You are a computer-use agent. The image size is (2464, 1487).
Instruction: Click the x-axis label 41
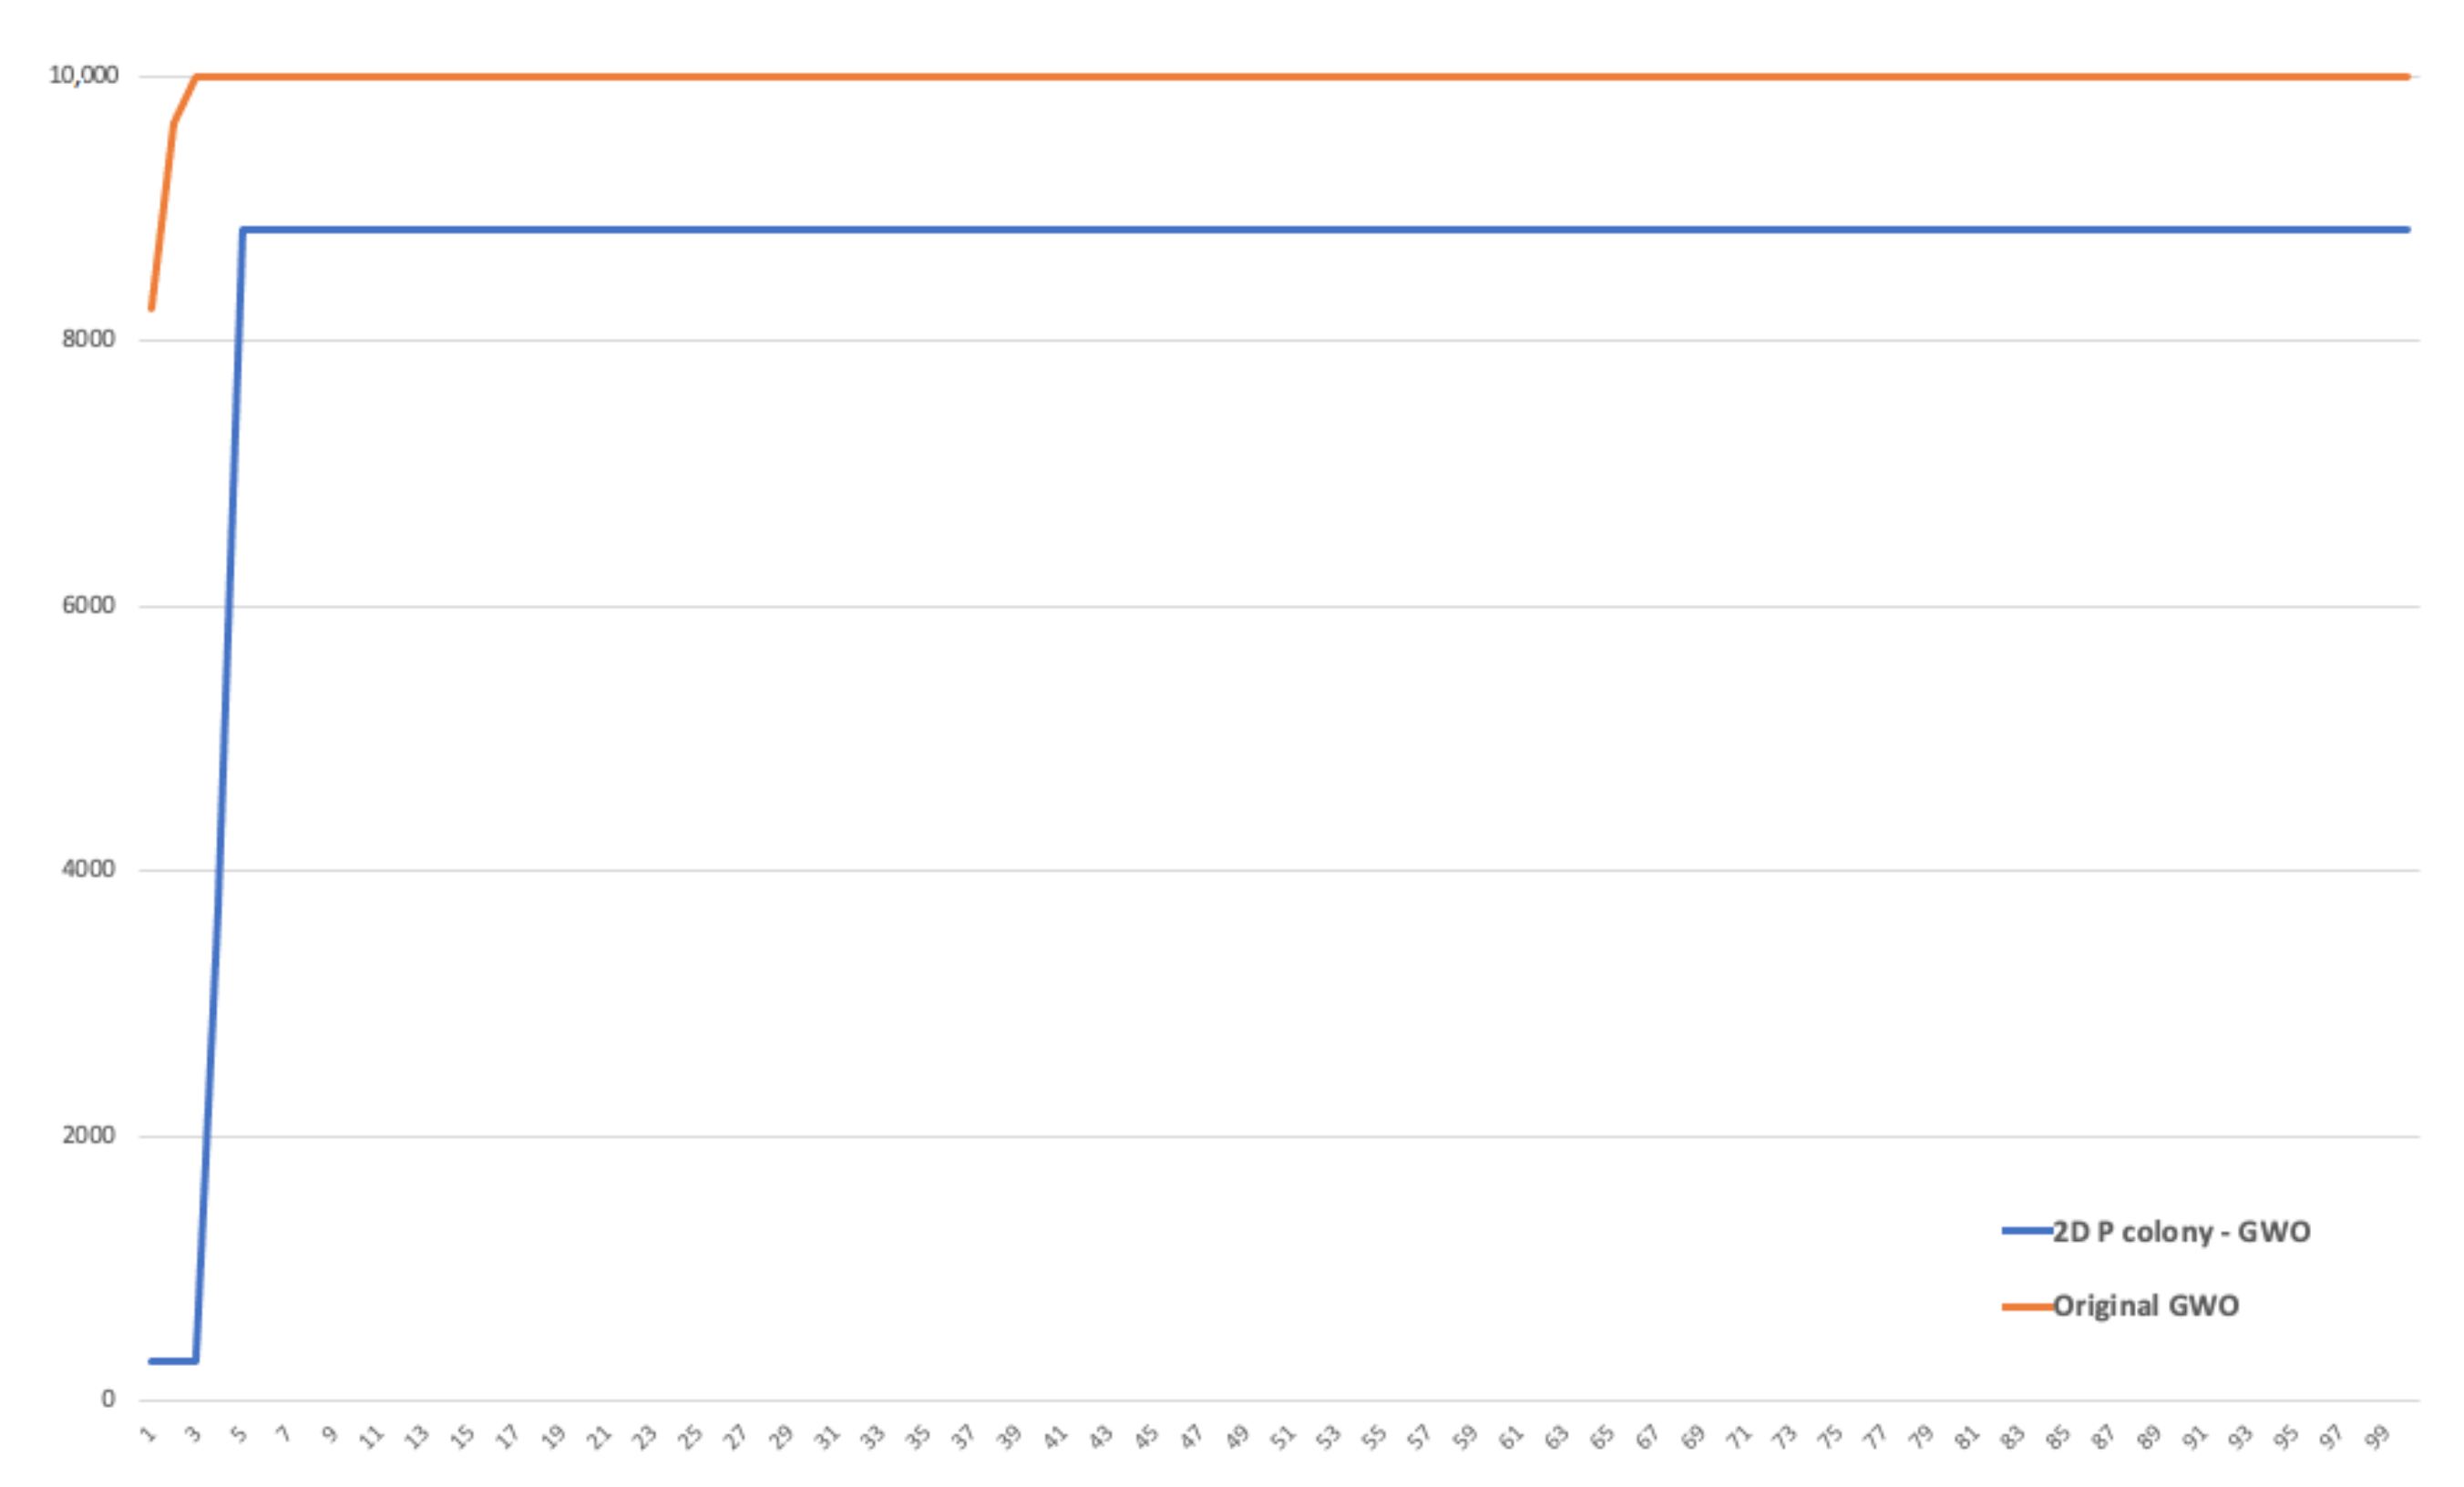(1055, 1438)
